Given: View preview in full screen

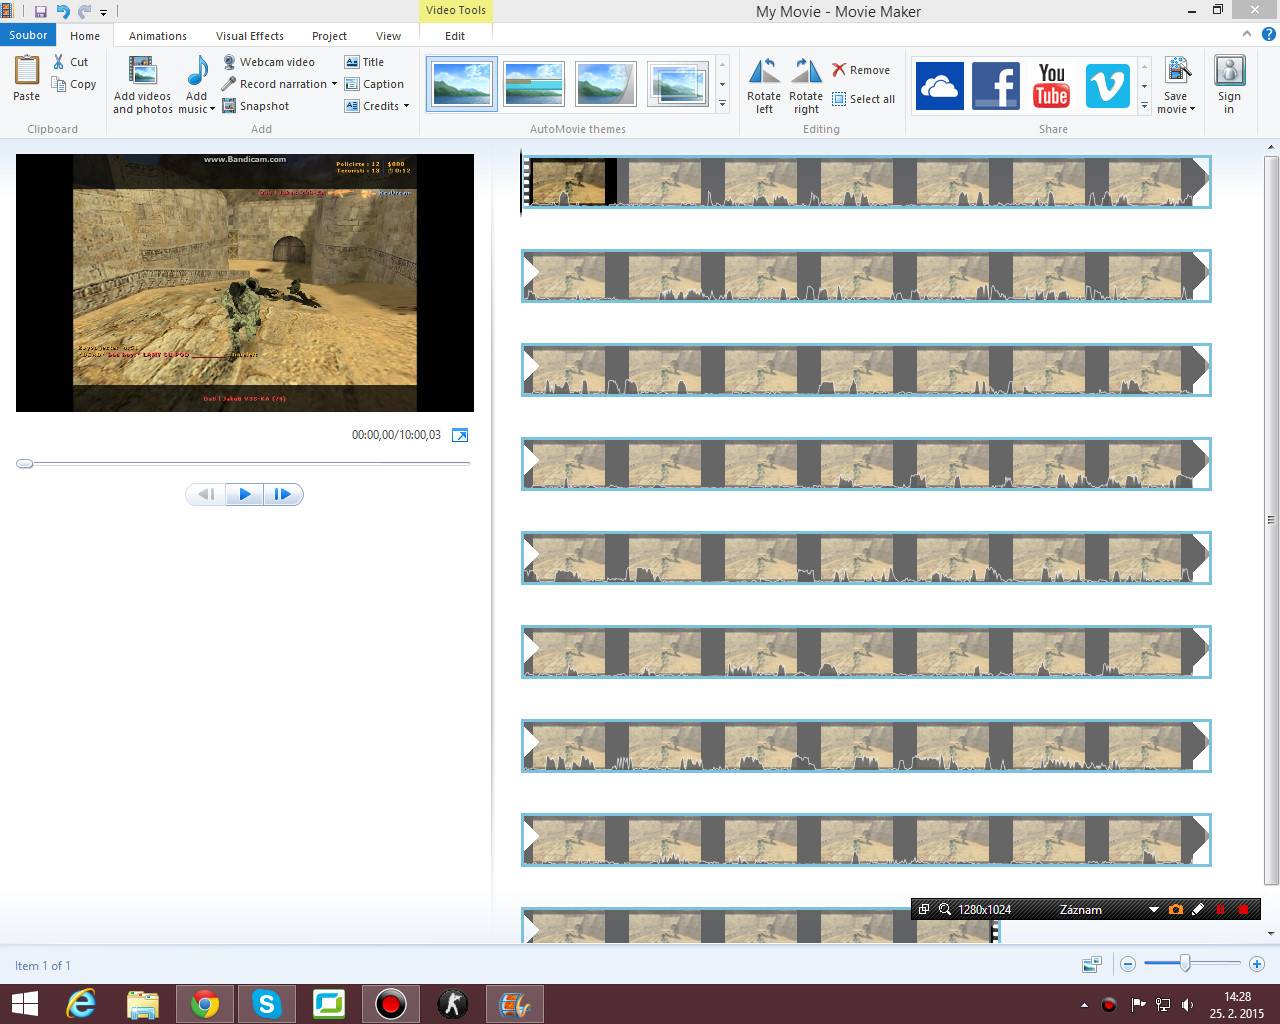Looking at the screenshot, I should (x=460, y=435).
